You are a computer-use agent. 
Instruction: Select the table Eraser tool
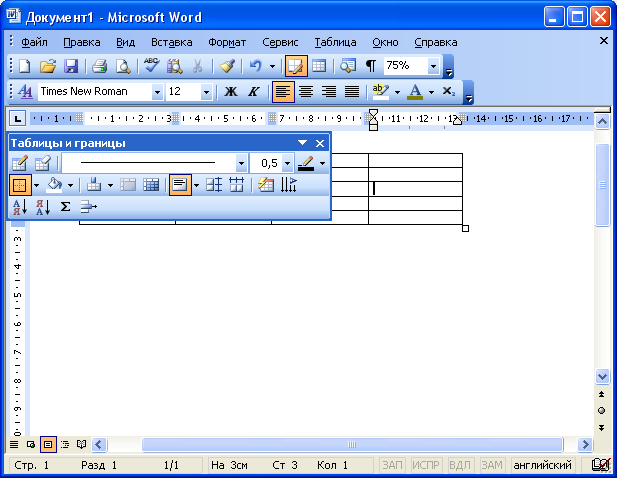pyautogui.click(x=42, y=163)
